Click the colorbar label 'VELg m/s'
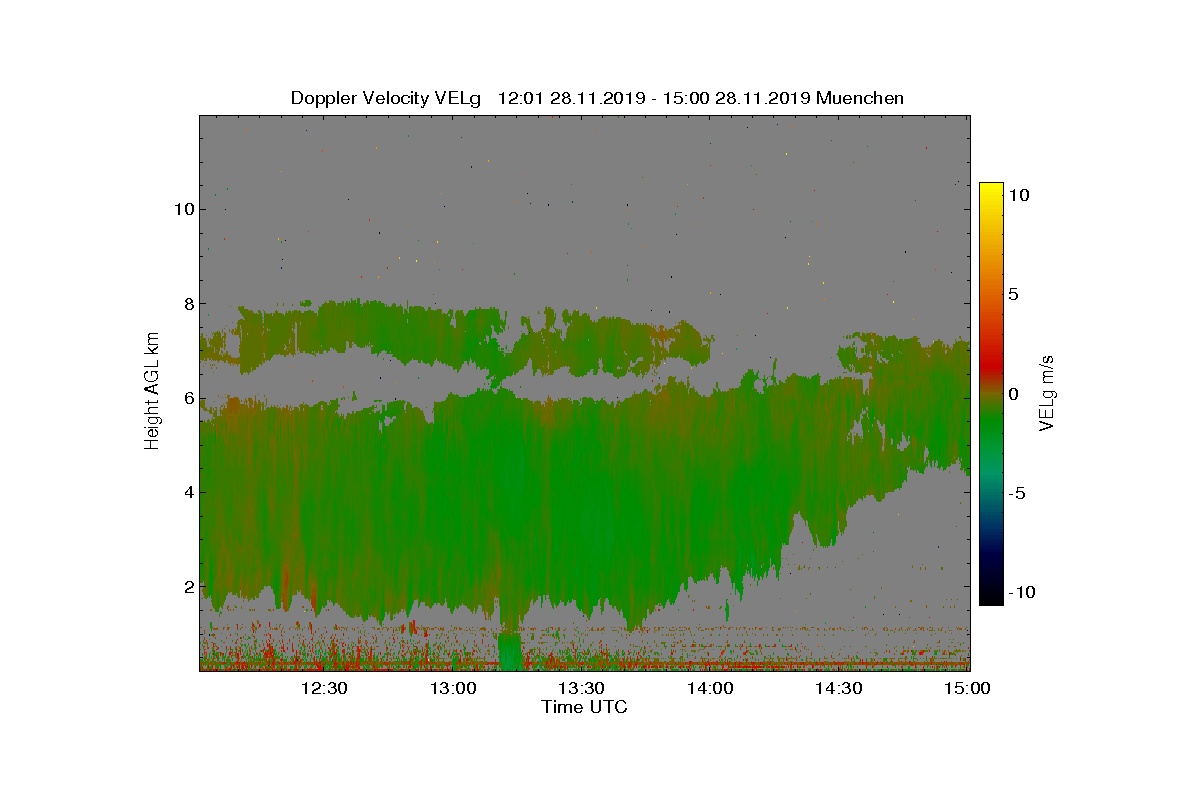This screenshot has height=800, width=1200. point(1046,392)
